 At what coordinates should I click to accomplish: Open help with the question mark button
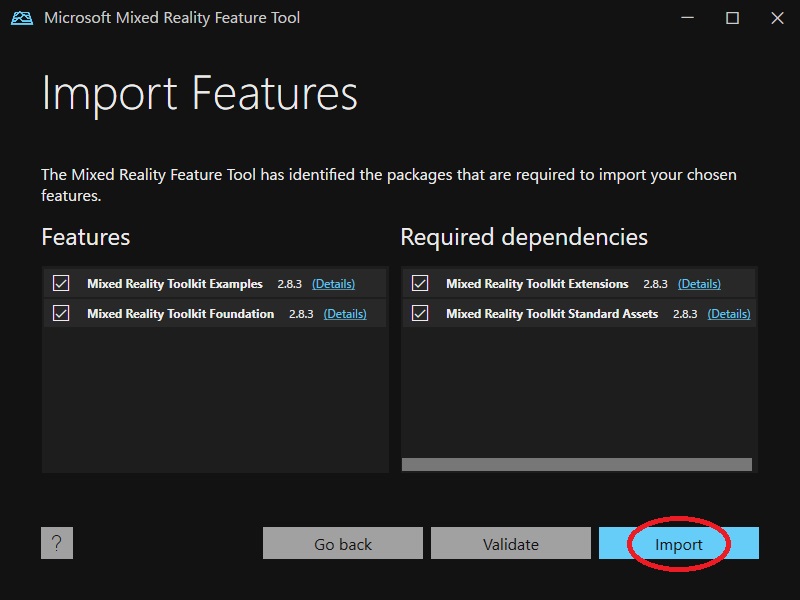pyautogui.click(x=57, y=543)
